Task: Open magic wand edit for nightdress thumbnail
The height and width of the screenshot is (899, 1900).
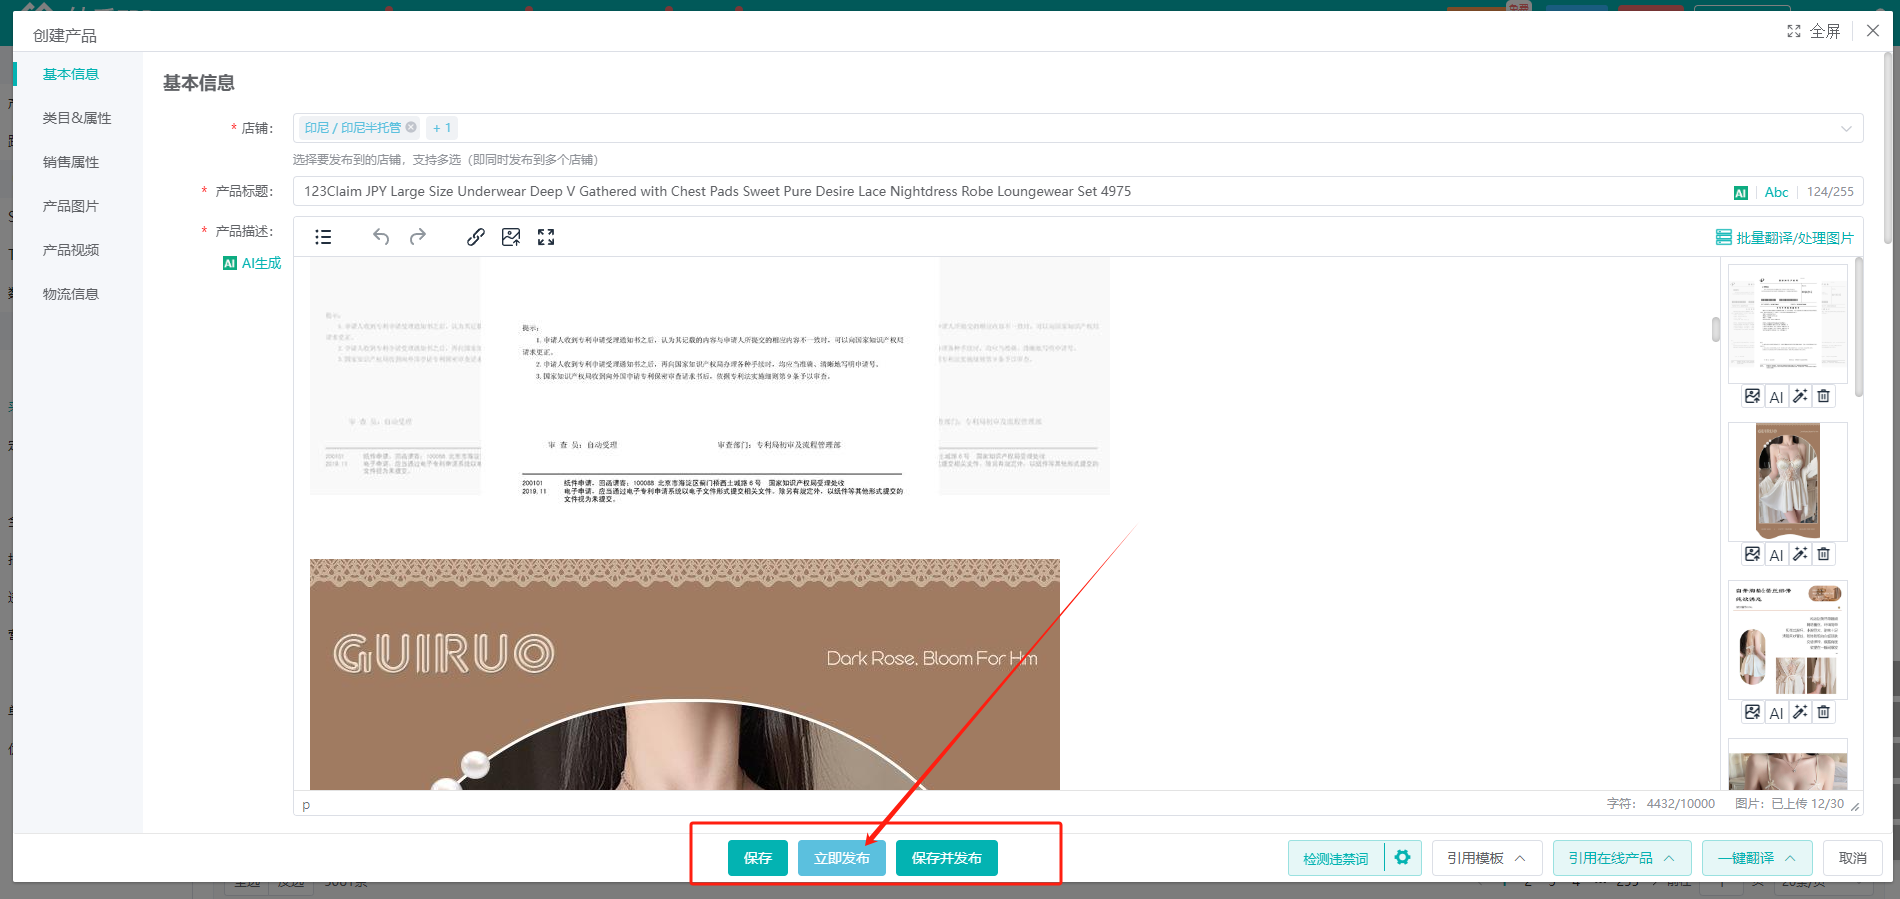Action: (1800, 554)
